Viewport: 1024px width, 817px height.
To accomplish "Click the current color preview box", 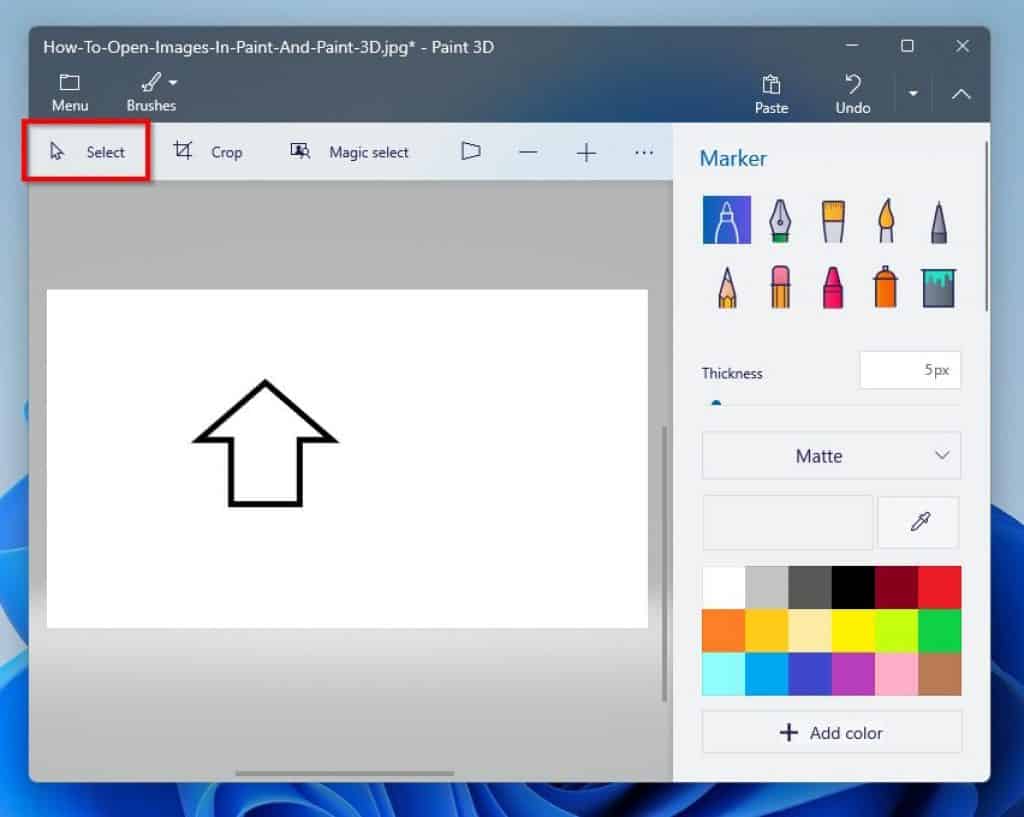I will point(787,522).
